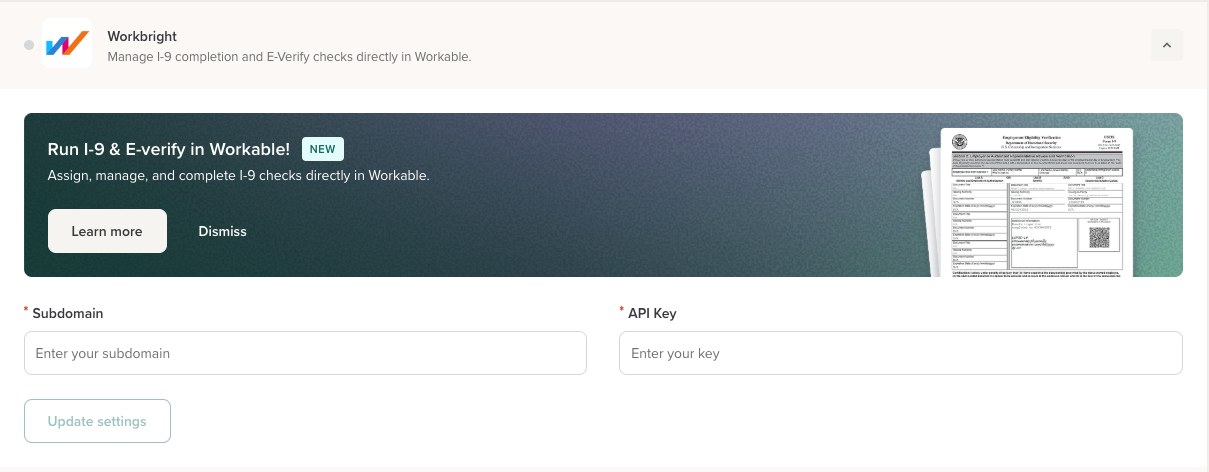Click the API Key field label
Image resolution: width=1209 pixels, height=472 pixels.
(x=652, y=313)
